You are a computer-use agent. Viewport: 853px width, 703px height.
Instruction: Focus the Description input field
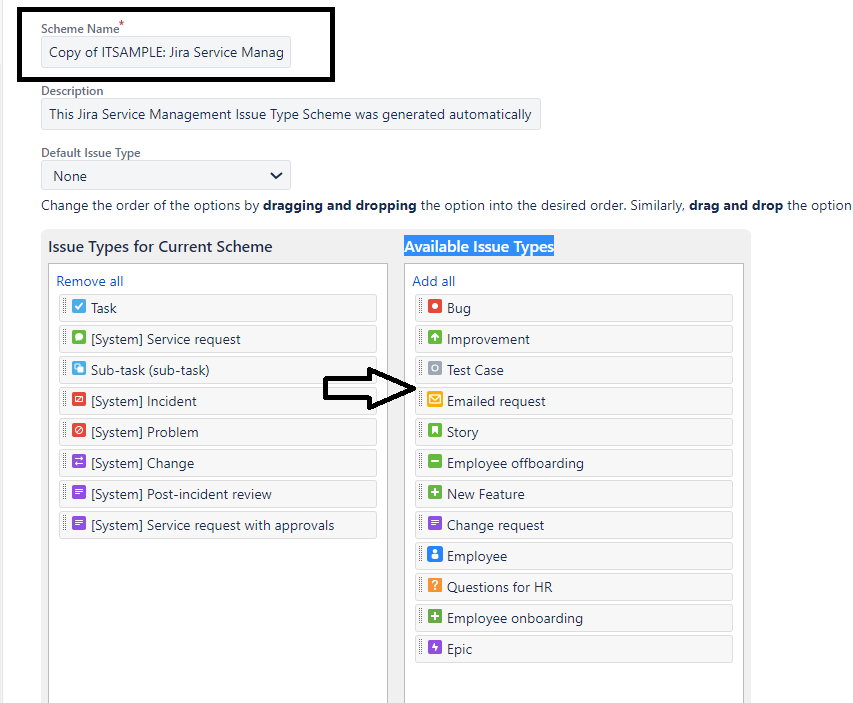coord(291,114)
